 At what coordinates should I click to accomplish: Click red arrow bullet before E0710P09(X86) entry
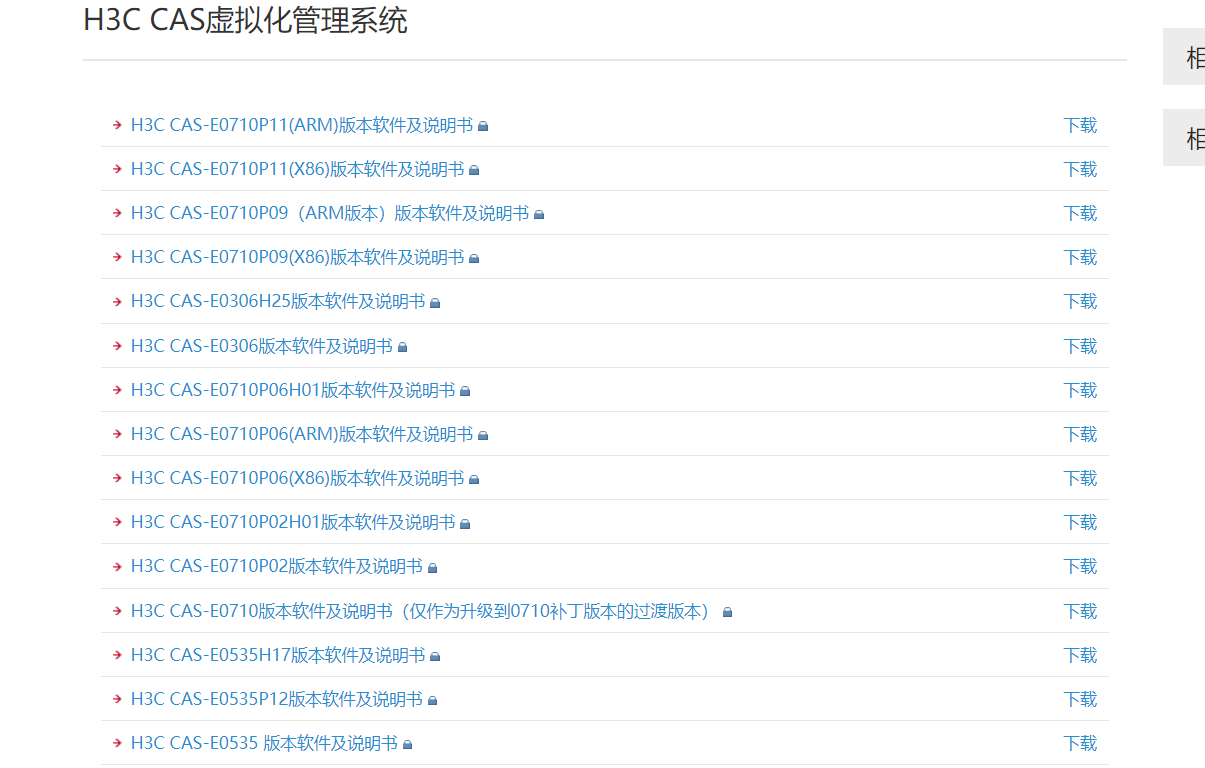pyautogui.click(x=117, y=257)
